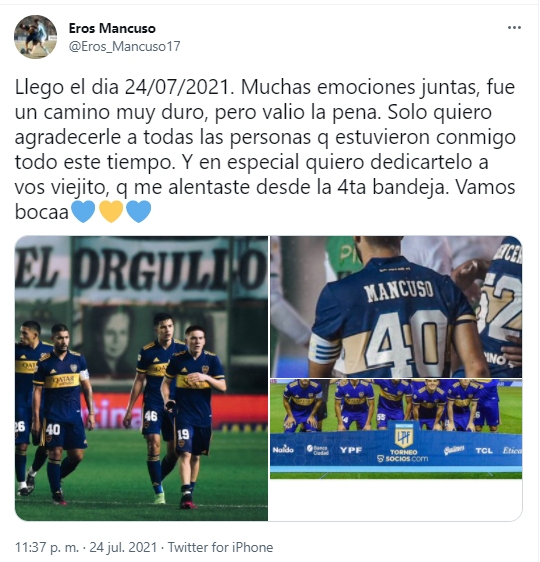Open Eros Mancuso's profile avatar
The image size is (540, 562).
[35, 37]
